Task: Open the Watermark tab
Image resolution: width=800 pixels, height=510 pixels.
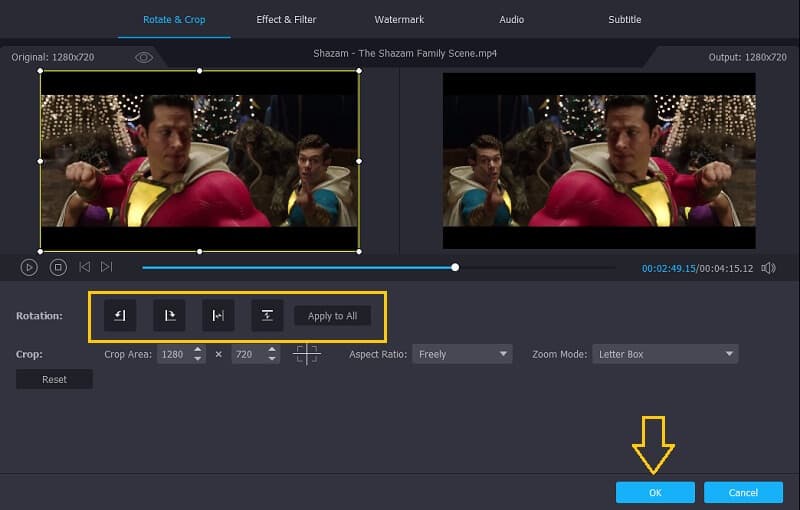Action: pos(399,19)
